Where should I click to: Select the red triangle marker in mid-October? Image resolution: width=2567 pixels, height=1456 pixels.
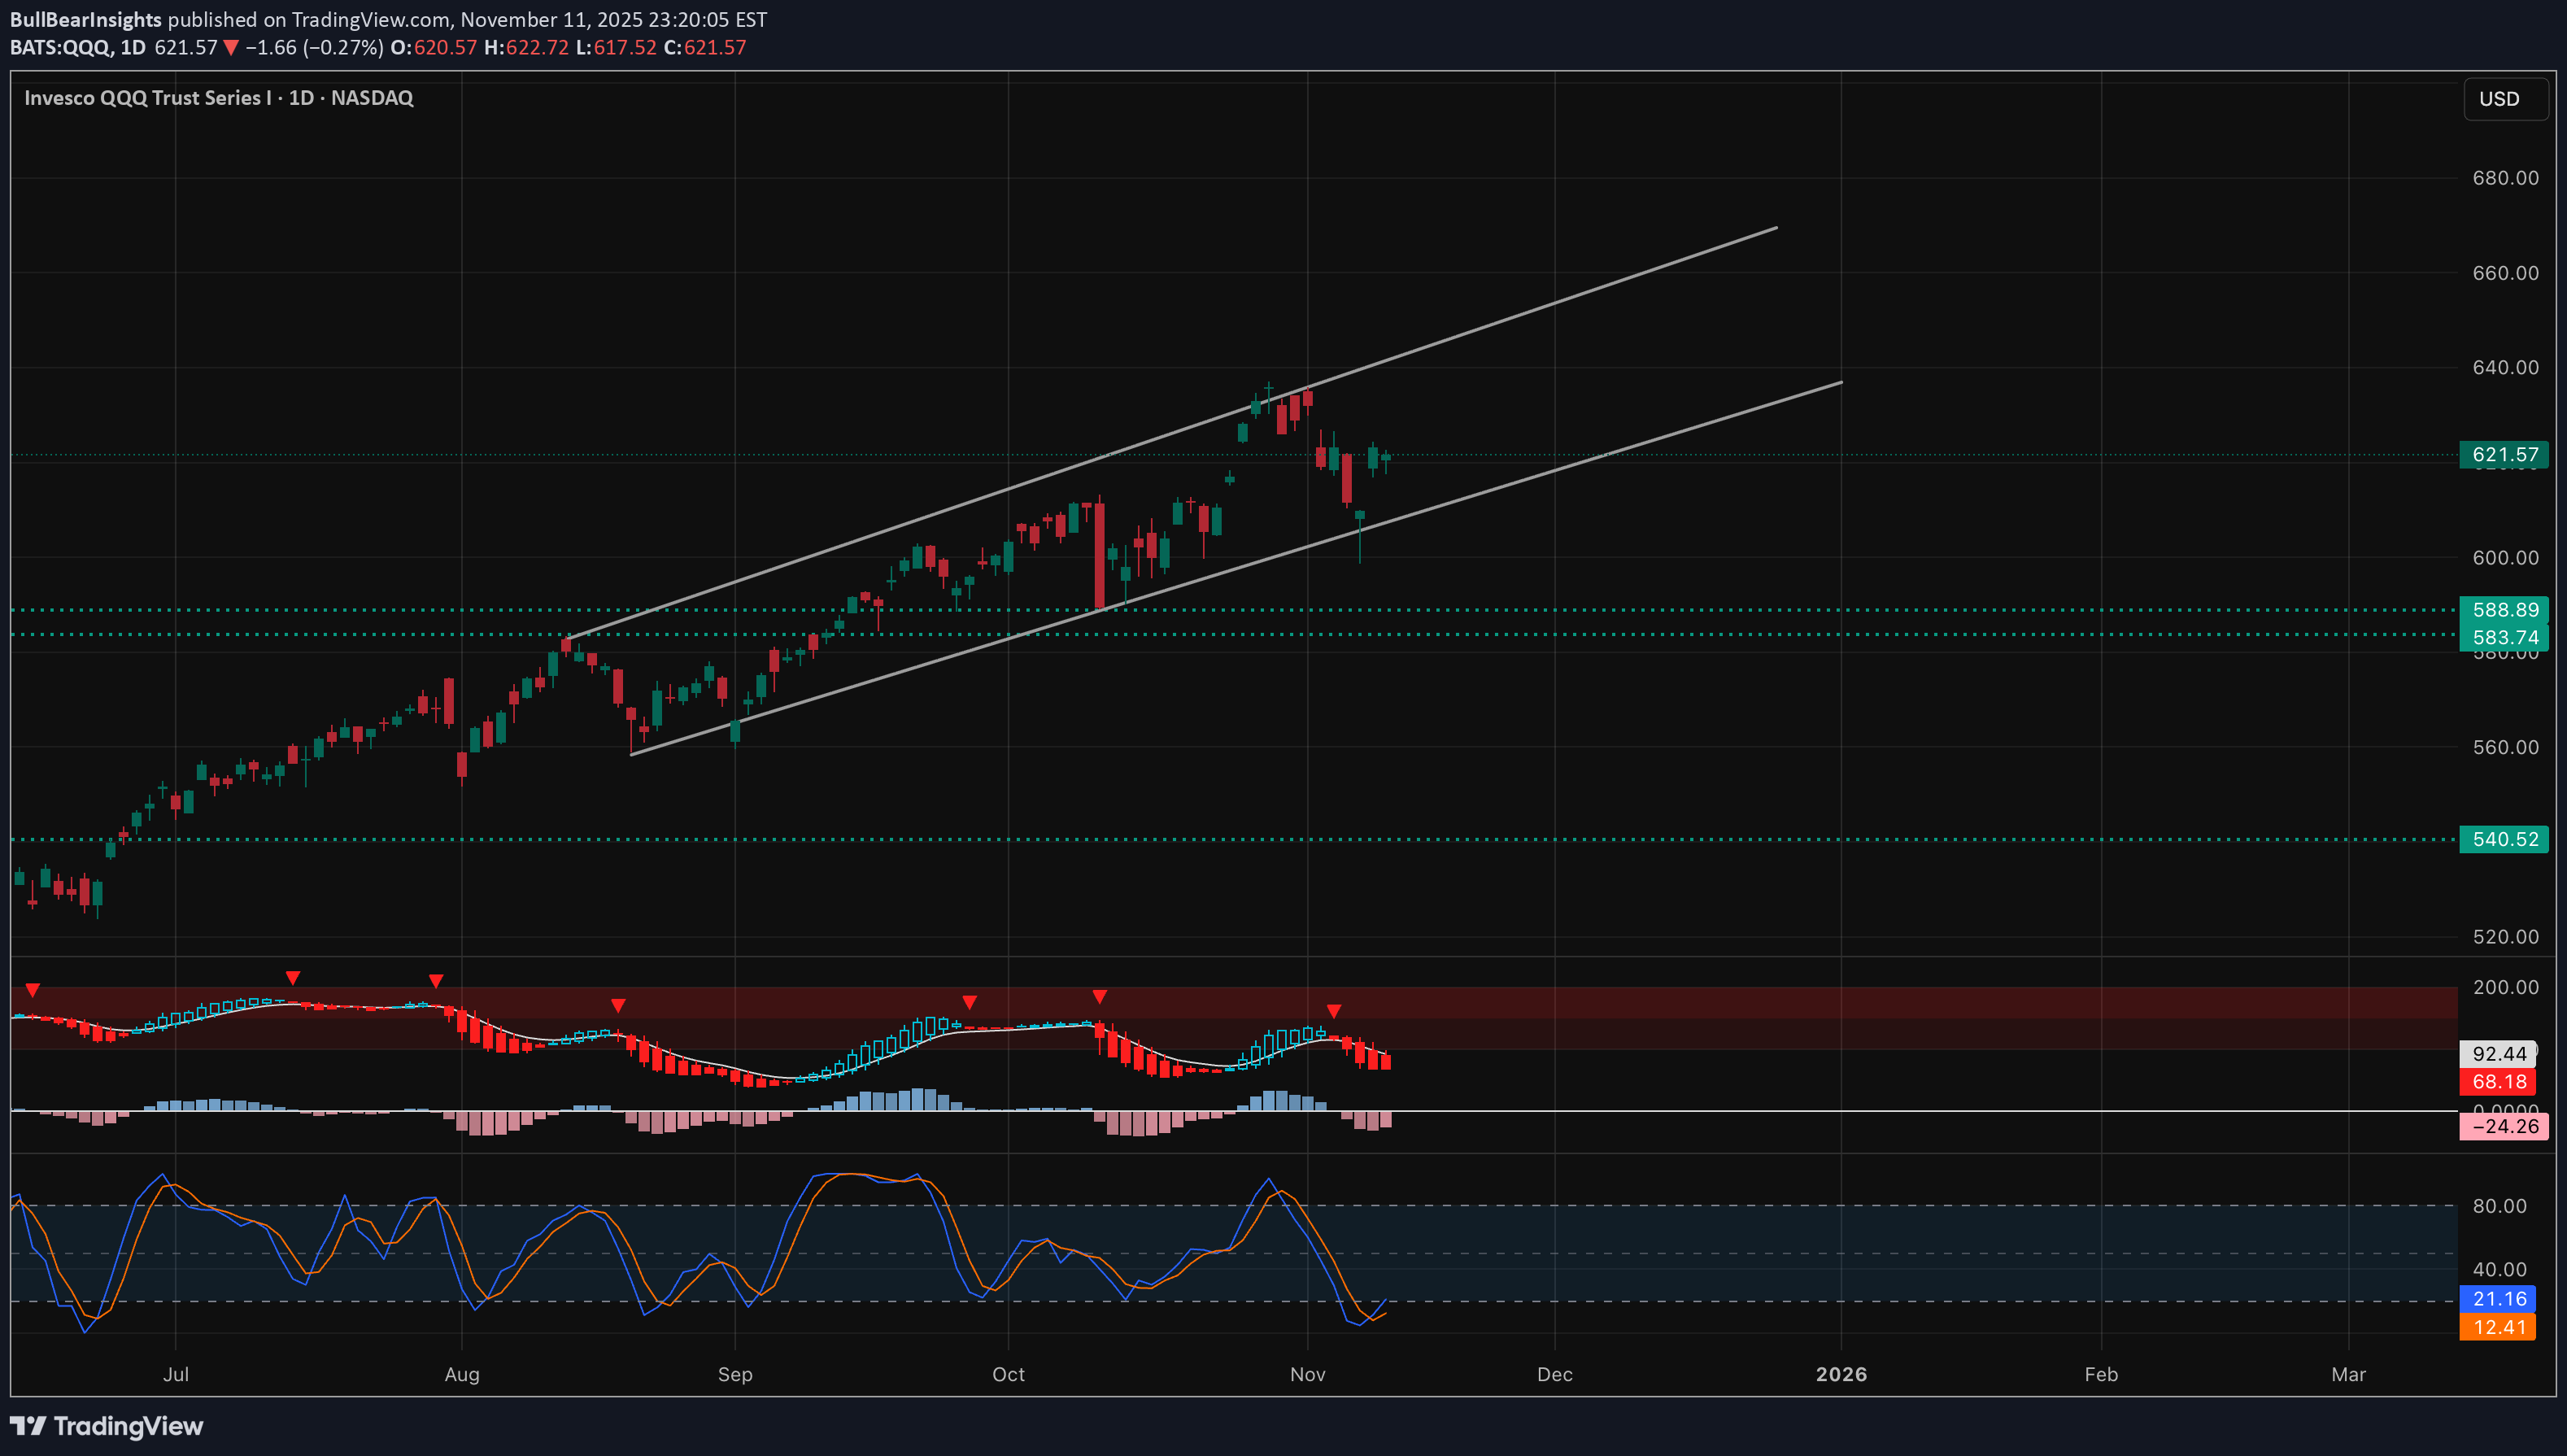pyautogui.click(x=1100, y=997)
